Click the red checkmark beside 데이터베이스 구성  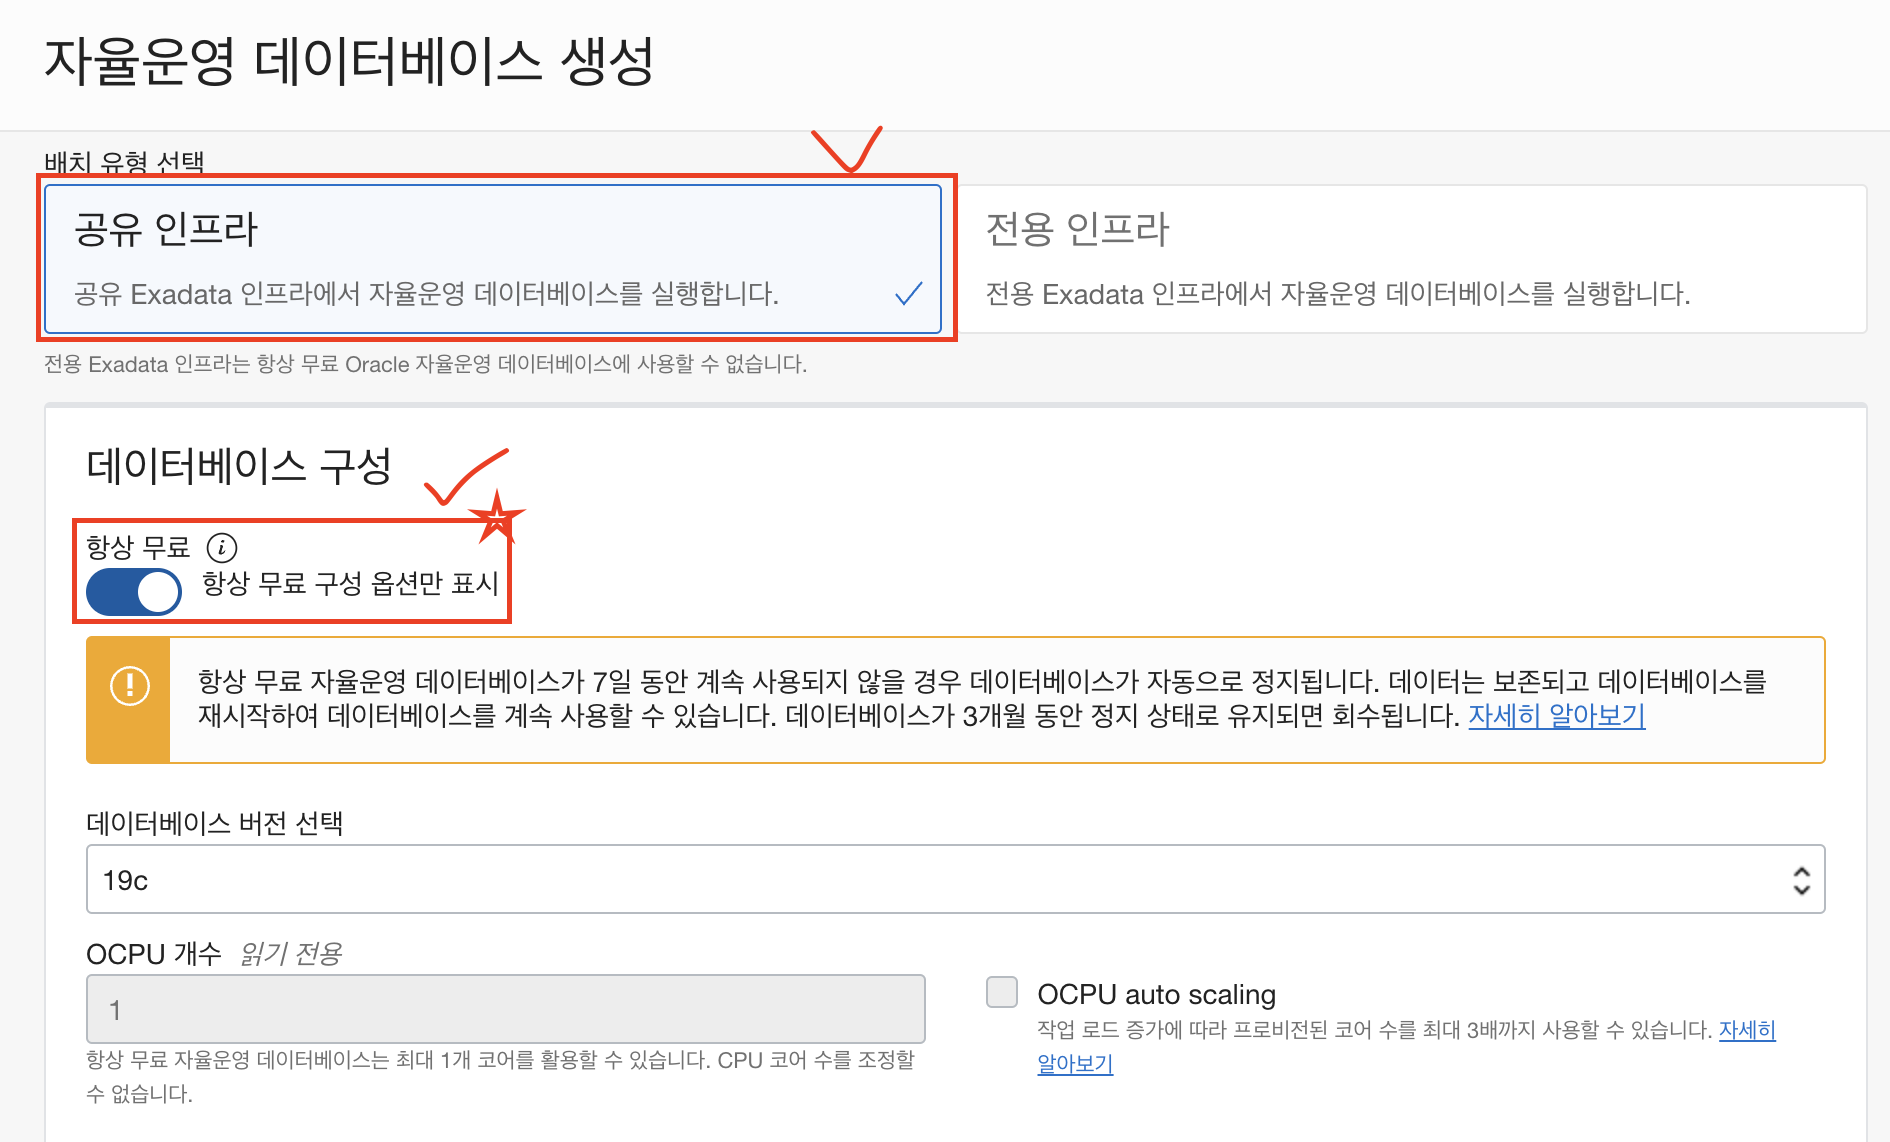point(463,477)
